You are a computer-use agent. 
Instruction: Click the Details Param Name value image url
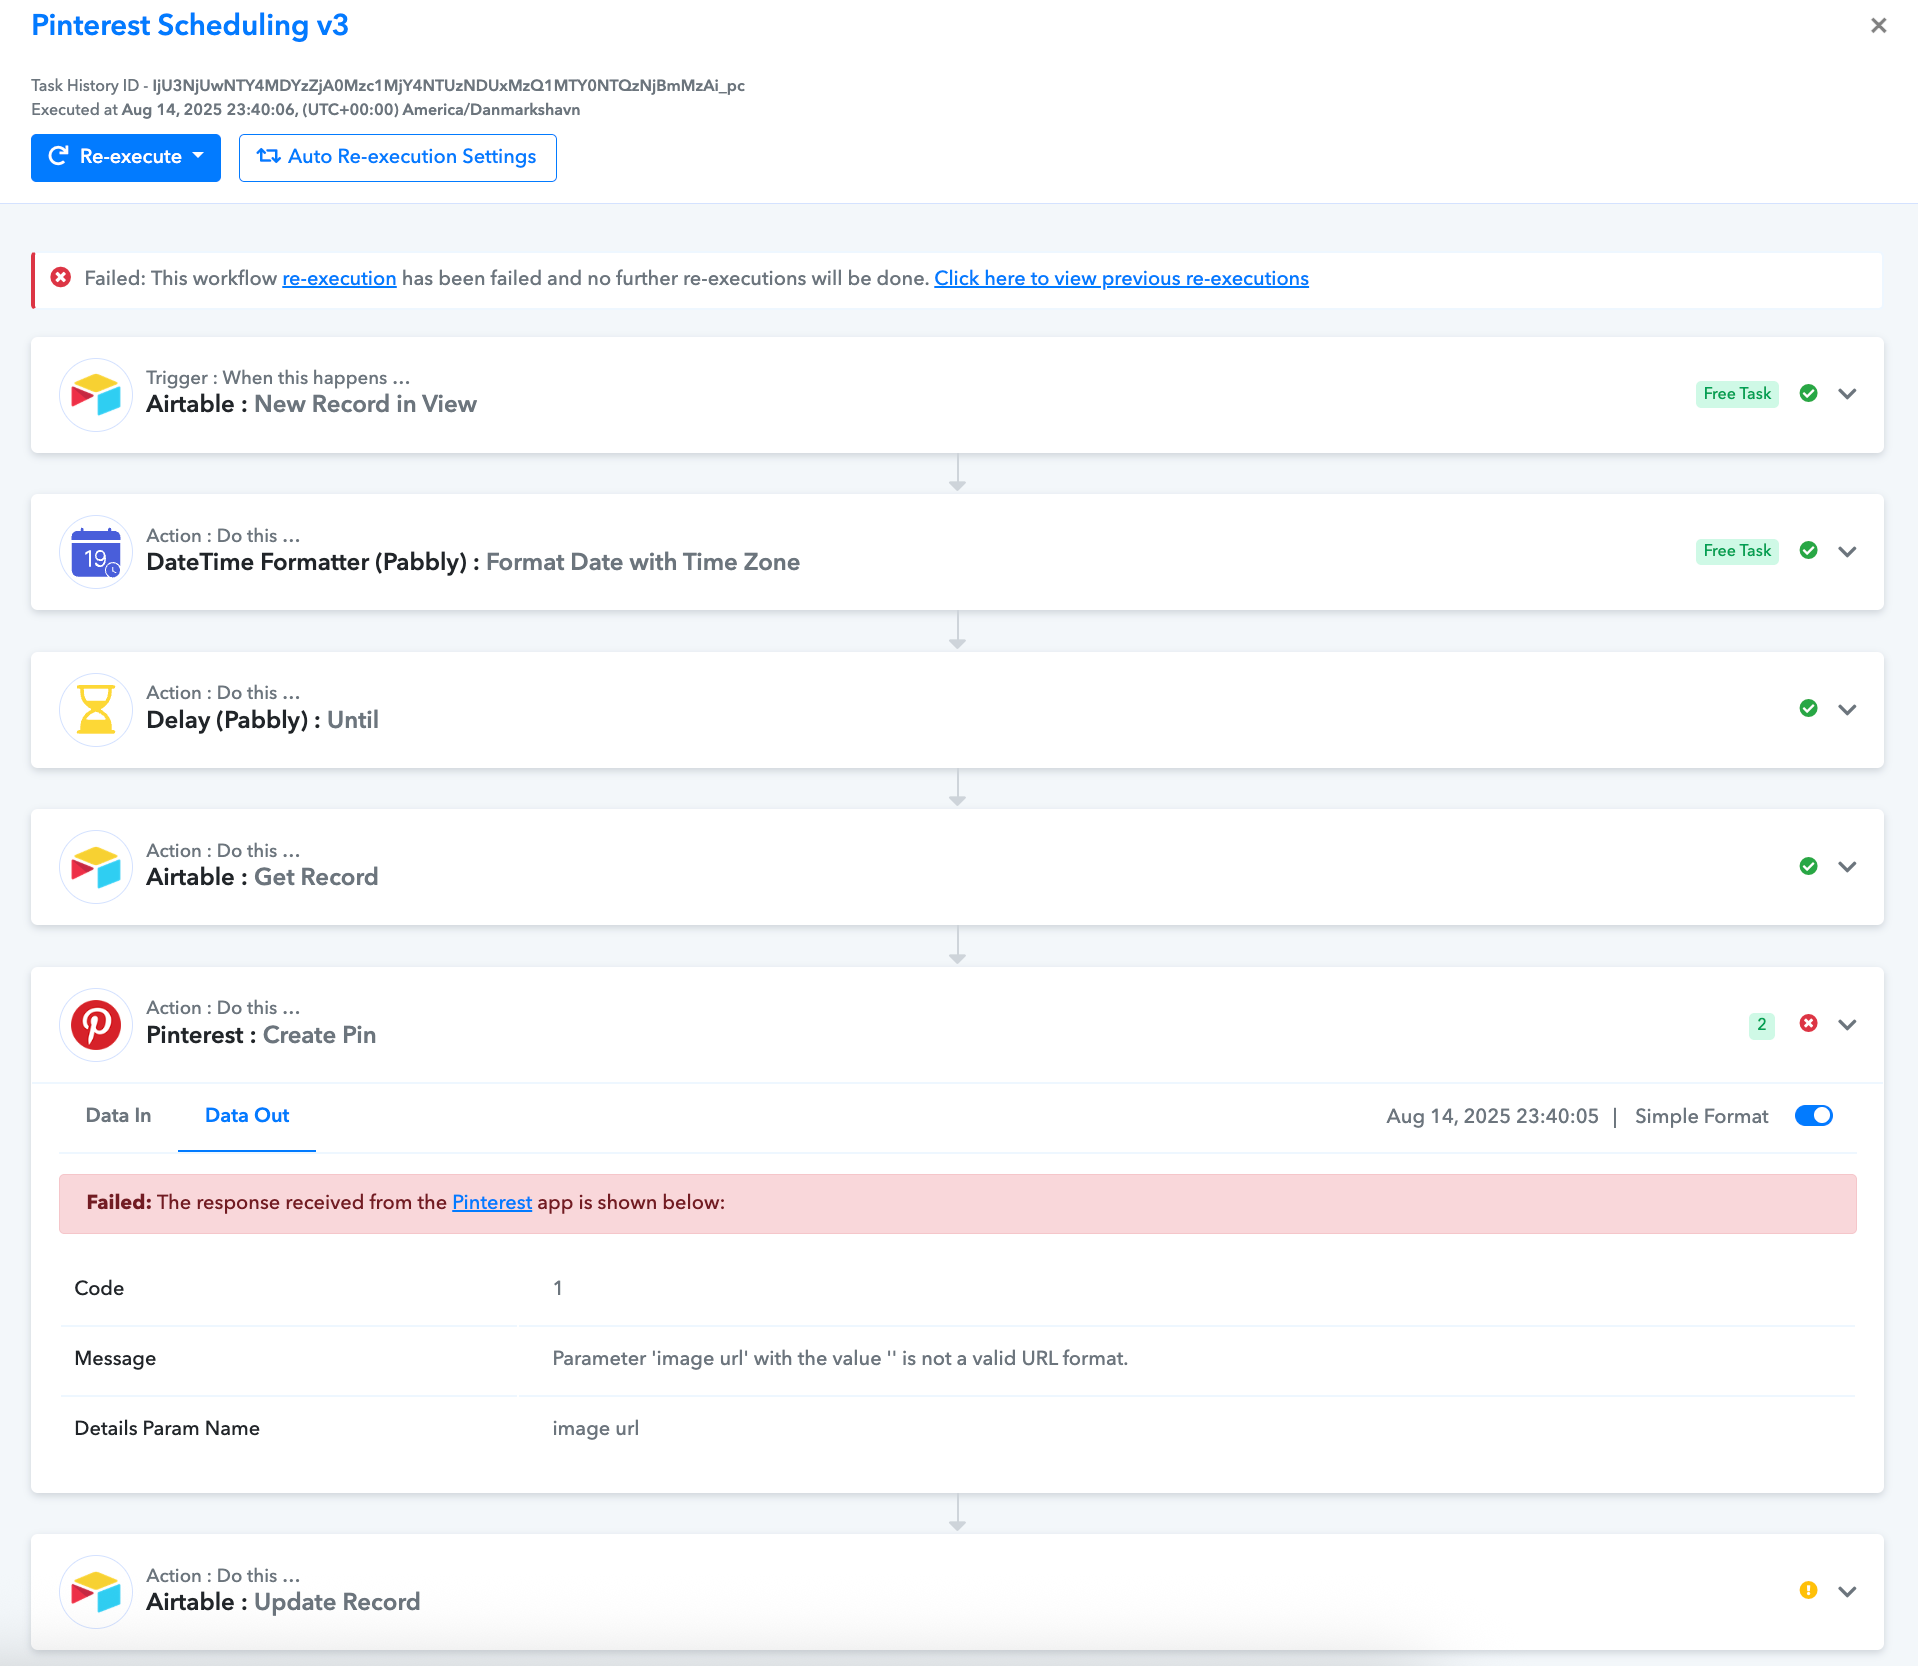point(595,1428)
